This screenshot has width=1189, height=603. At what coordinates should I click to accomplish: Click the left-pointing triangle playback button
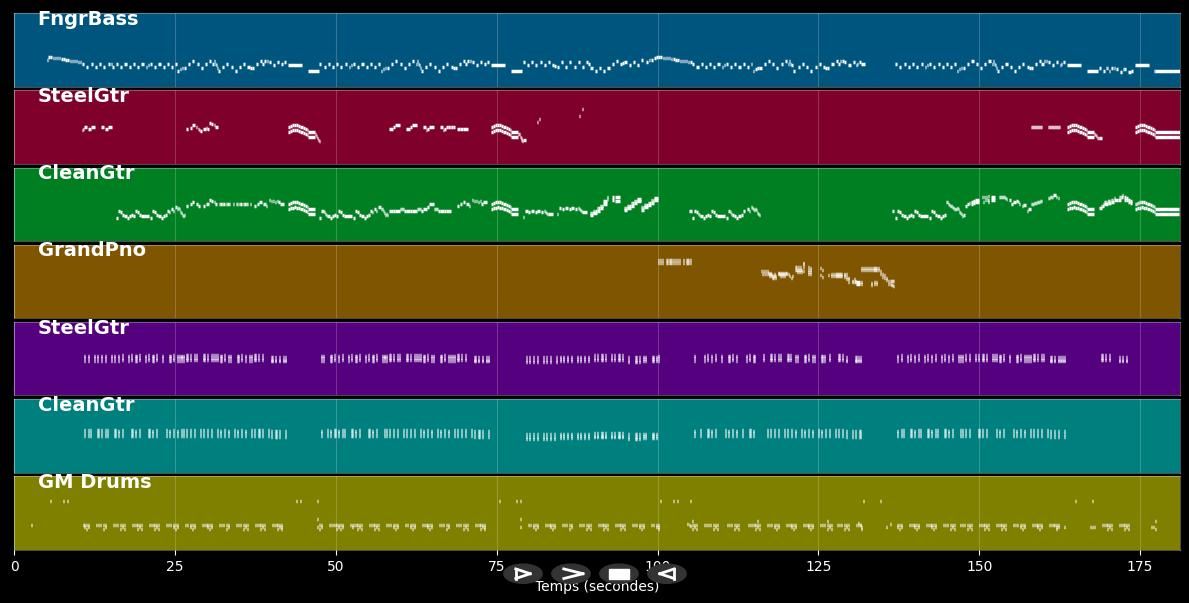coord(667,574)
